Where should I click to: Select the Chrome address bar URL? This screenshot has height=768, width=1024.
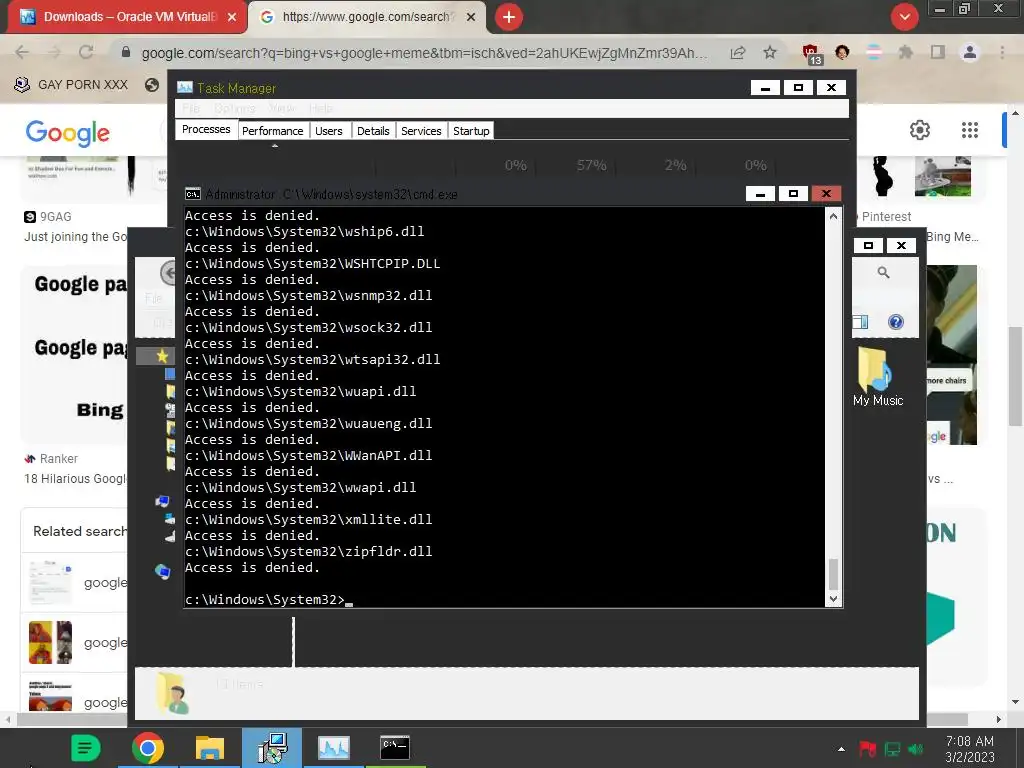click(x=424, y=53)
